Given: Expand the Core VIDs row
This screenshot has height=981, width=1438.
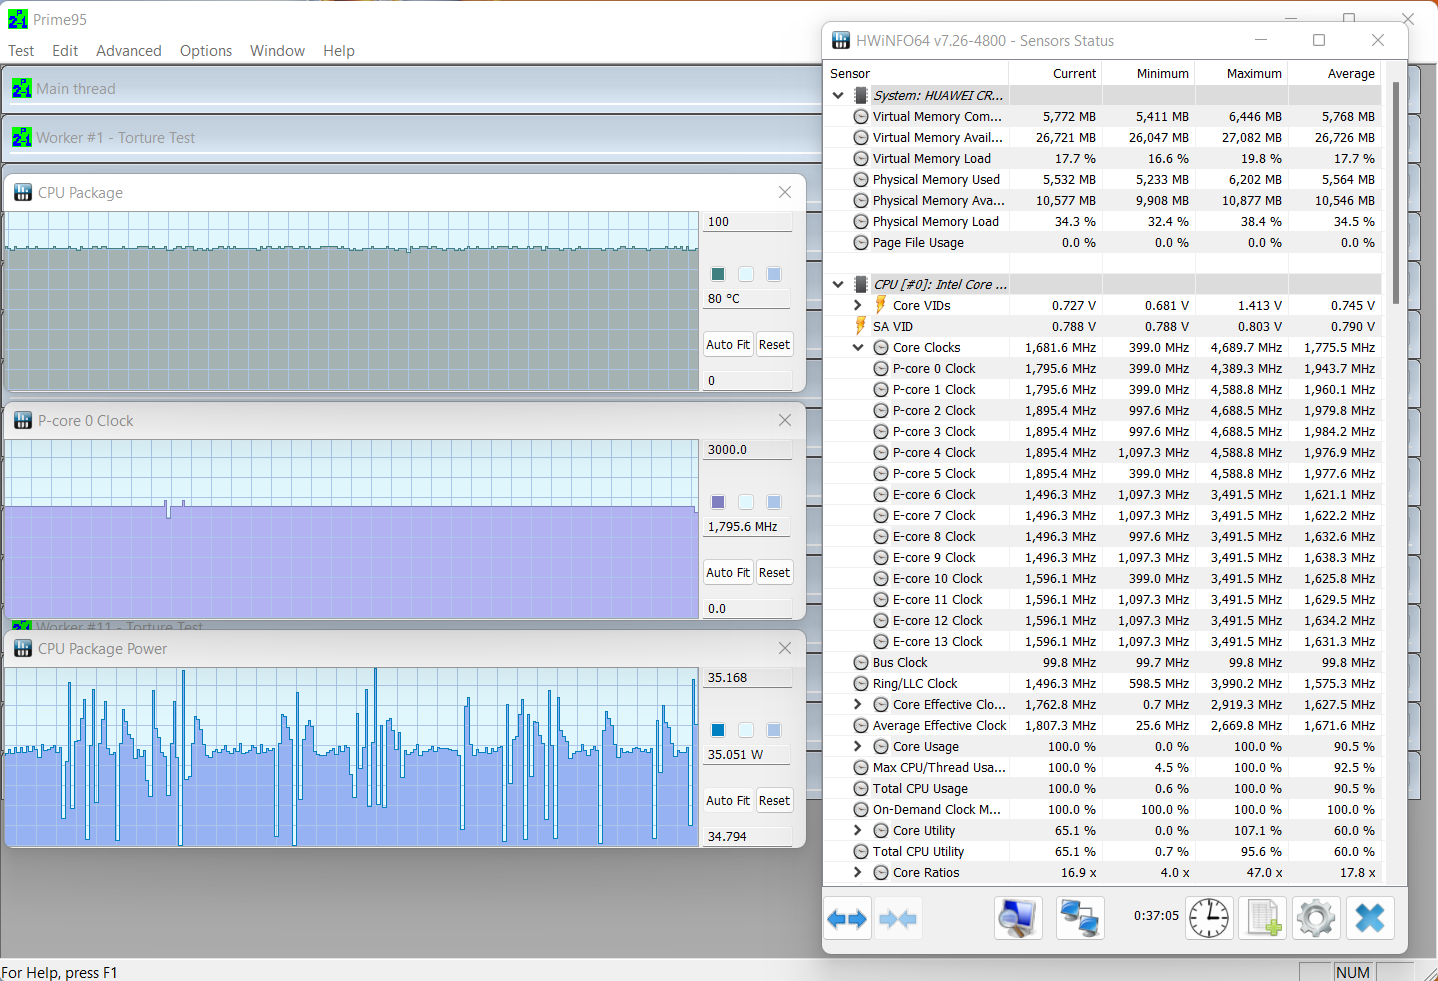Looking at the screenshot, I should (x=858, y=305).
